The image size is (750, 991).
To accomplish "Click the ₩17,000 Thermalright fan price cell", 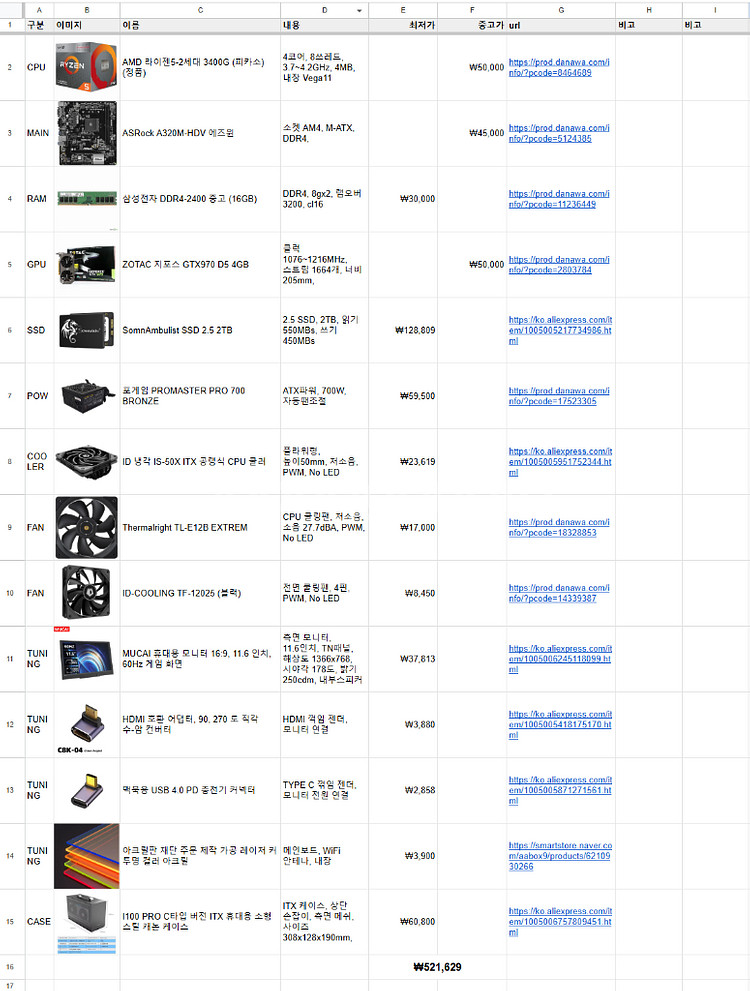I will tap(403, 527).
